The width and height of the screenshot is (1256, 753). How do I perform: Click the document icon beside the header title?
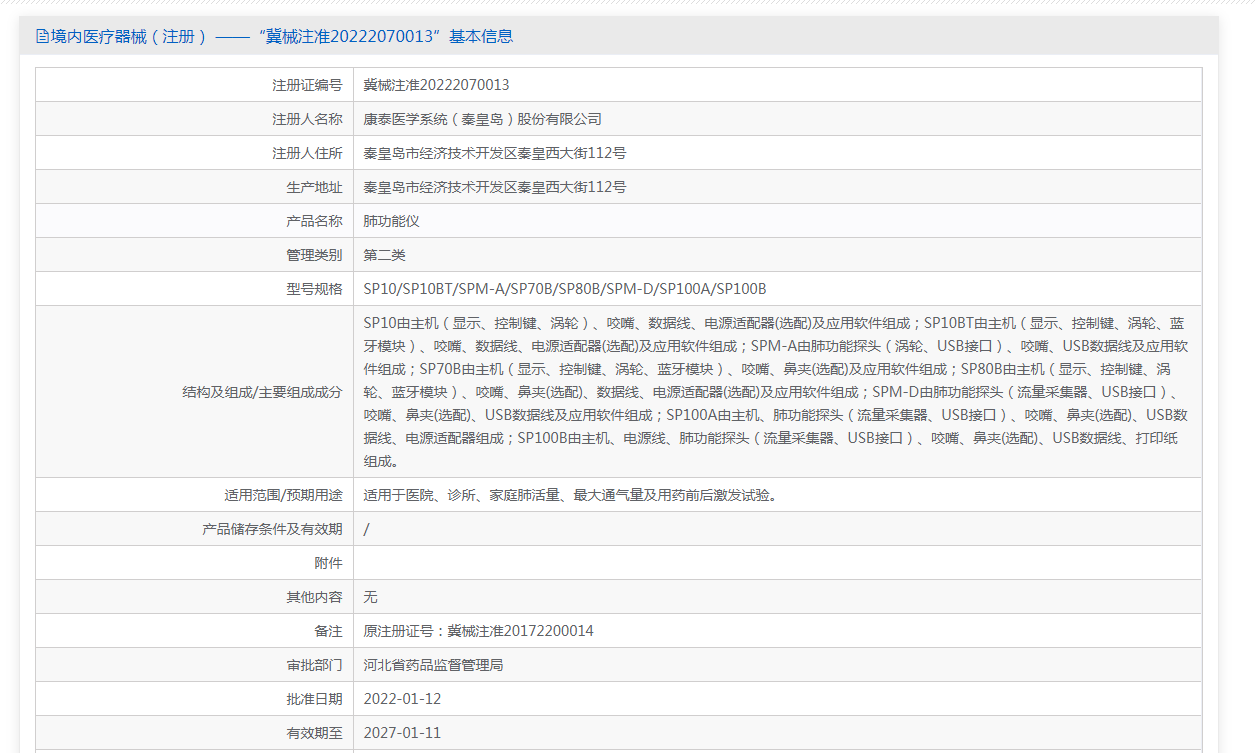point(42,37)
